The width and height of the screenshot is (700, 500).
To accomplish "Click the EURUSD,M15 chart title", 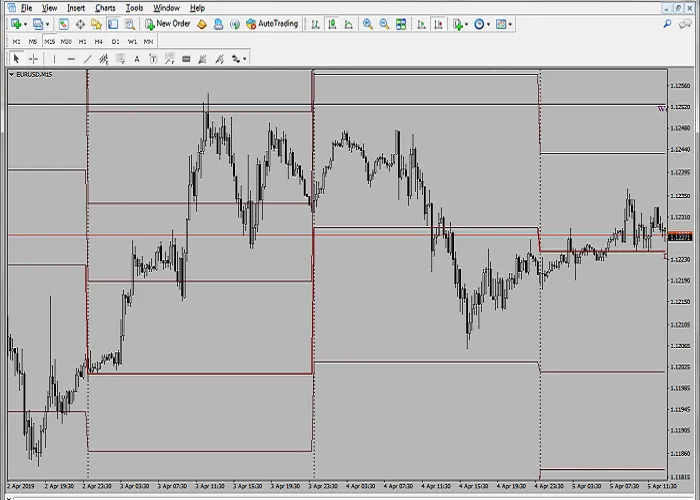I will [x=32, y=74].
